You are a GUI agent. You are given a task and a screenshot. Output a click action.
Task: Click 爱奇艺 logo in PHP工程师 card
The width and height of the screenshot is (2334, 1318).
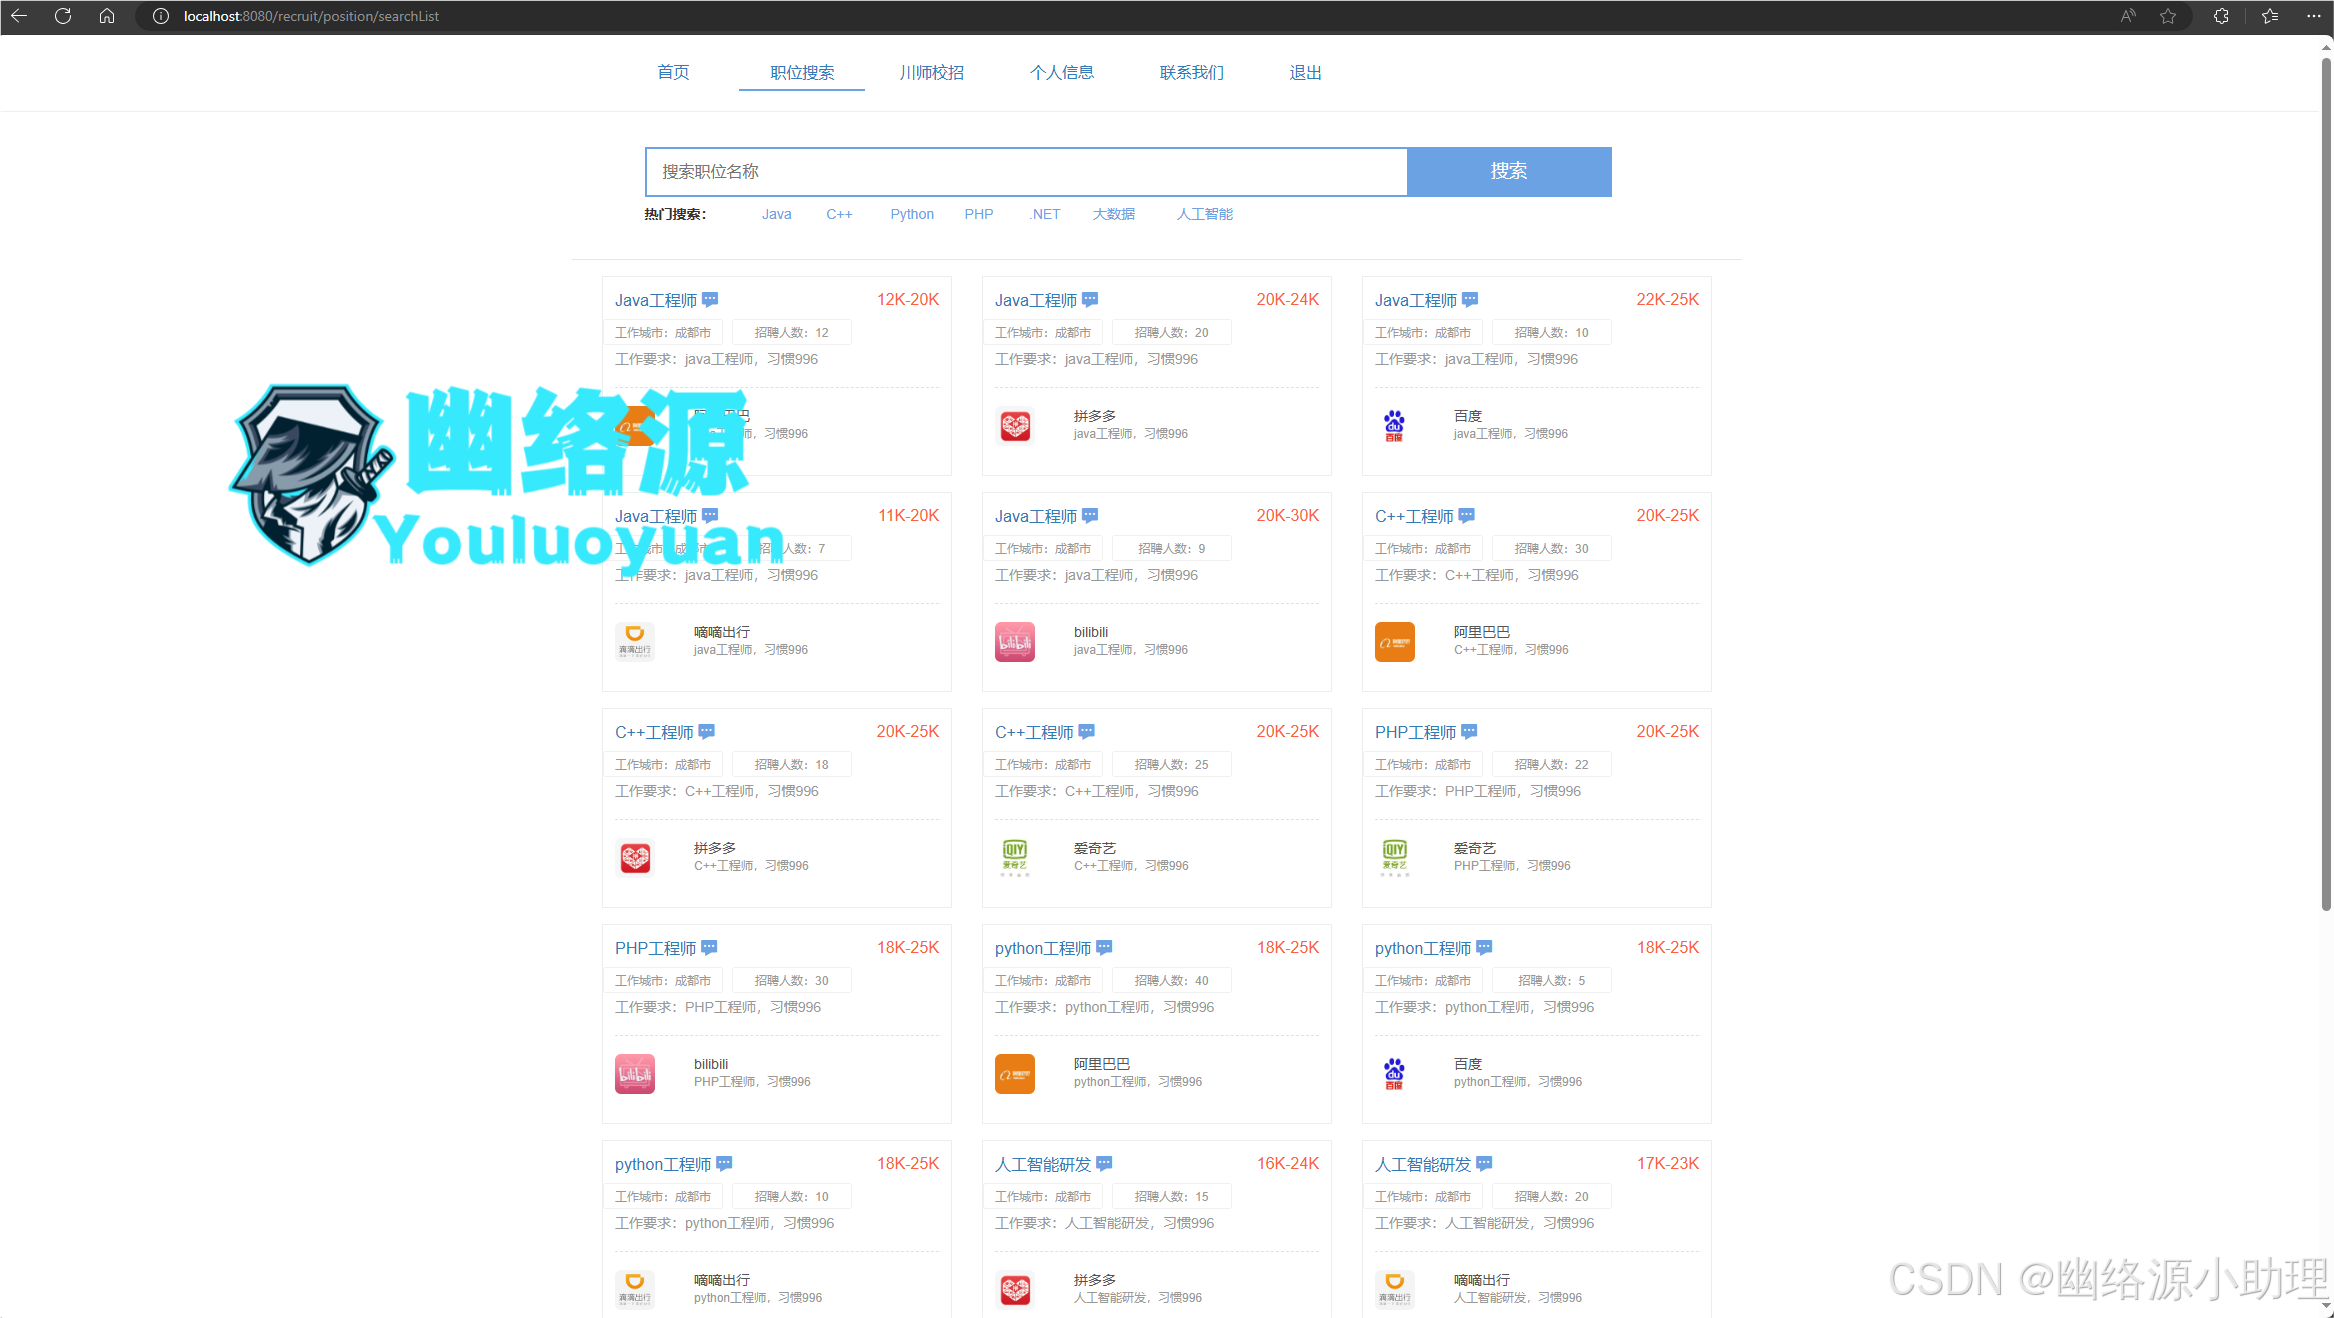click(1394, 858)
